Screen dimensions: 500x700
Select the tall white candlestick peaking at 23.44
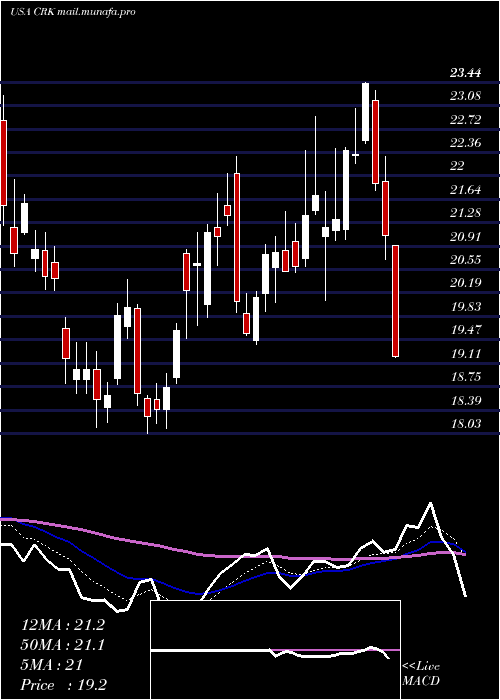(x=365, y=112)
